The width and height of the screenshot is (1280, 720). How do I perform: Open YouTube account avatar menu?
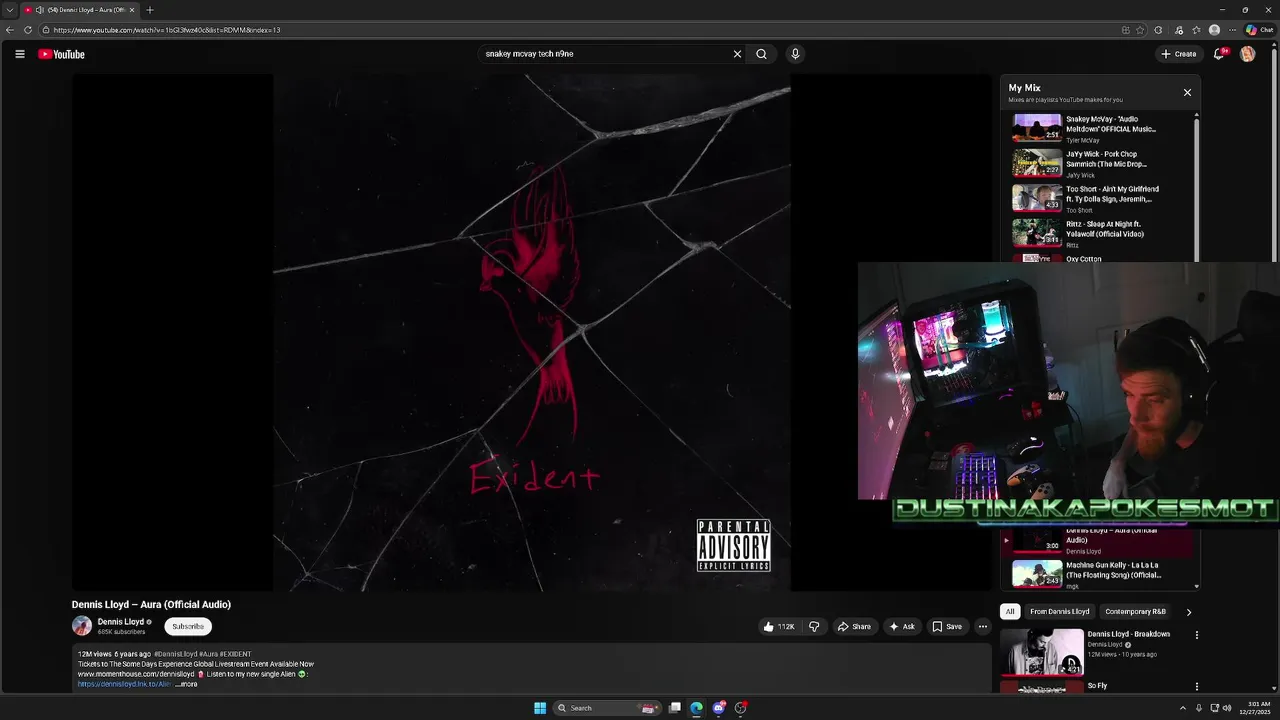[x=1248, y=54]
